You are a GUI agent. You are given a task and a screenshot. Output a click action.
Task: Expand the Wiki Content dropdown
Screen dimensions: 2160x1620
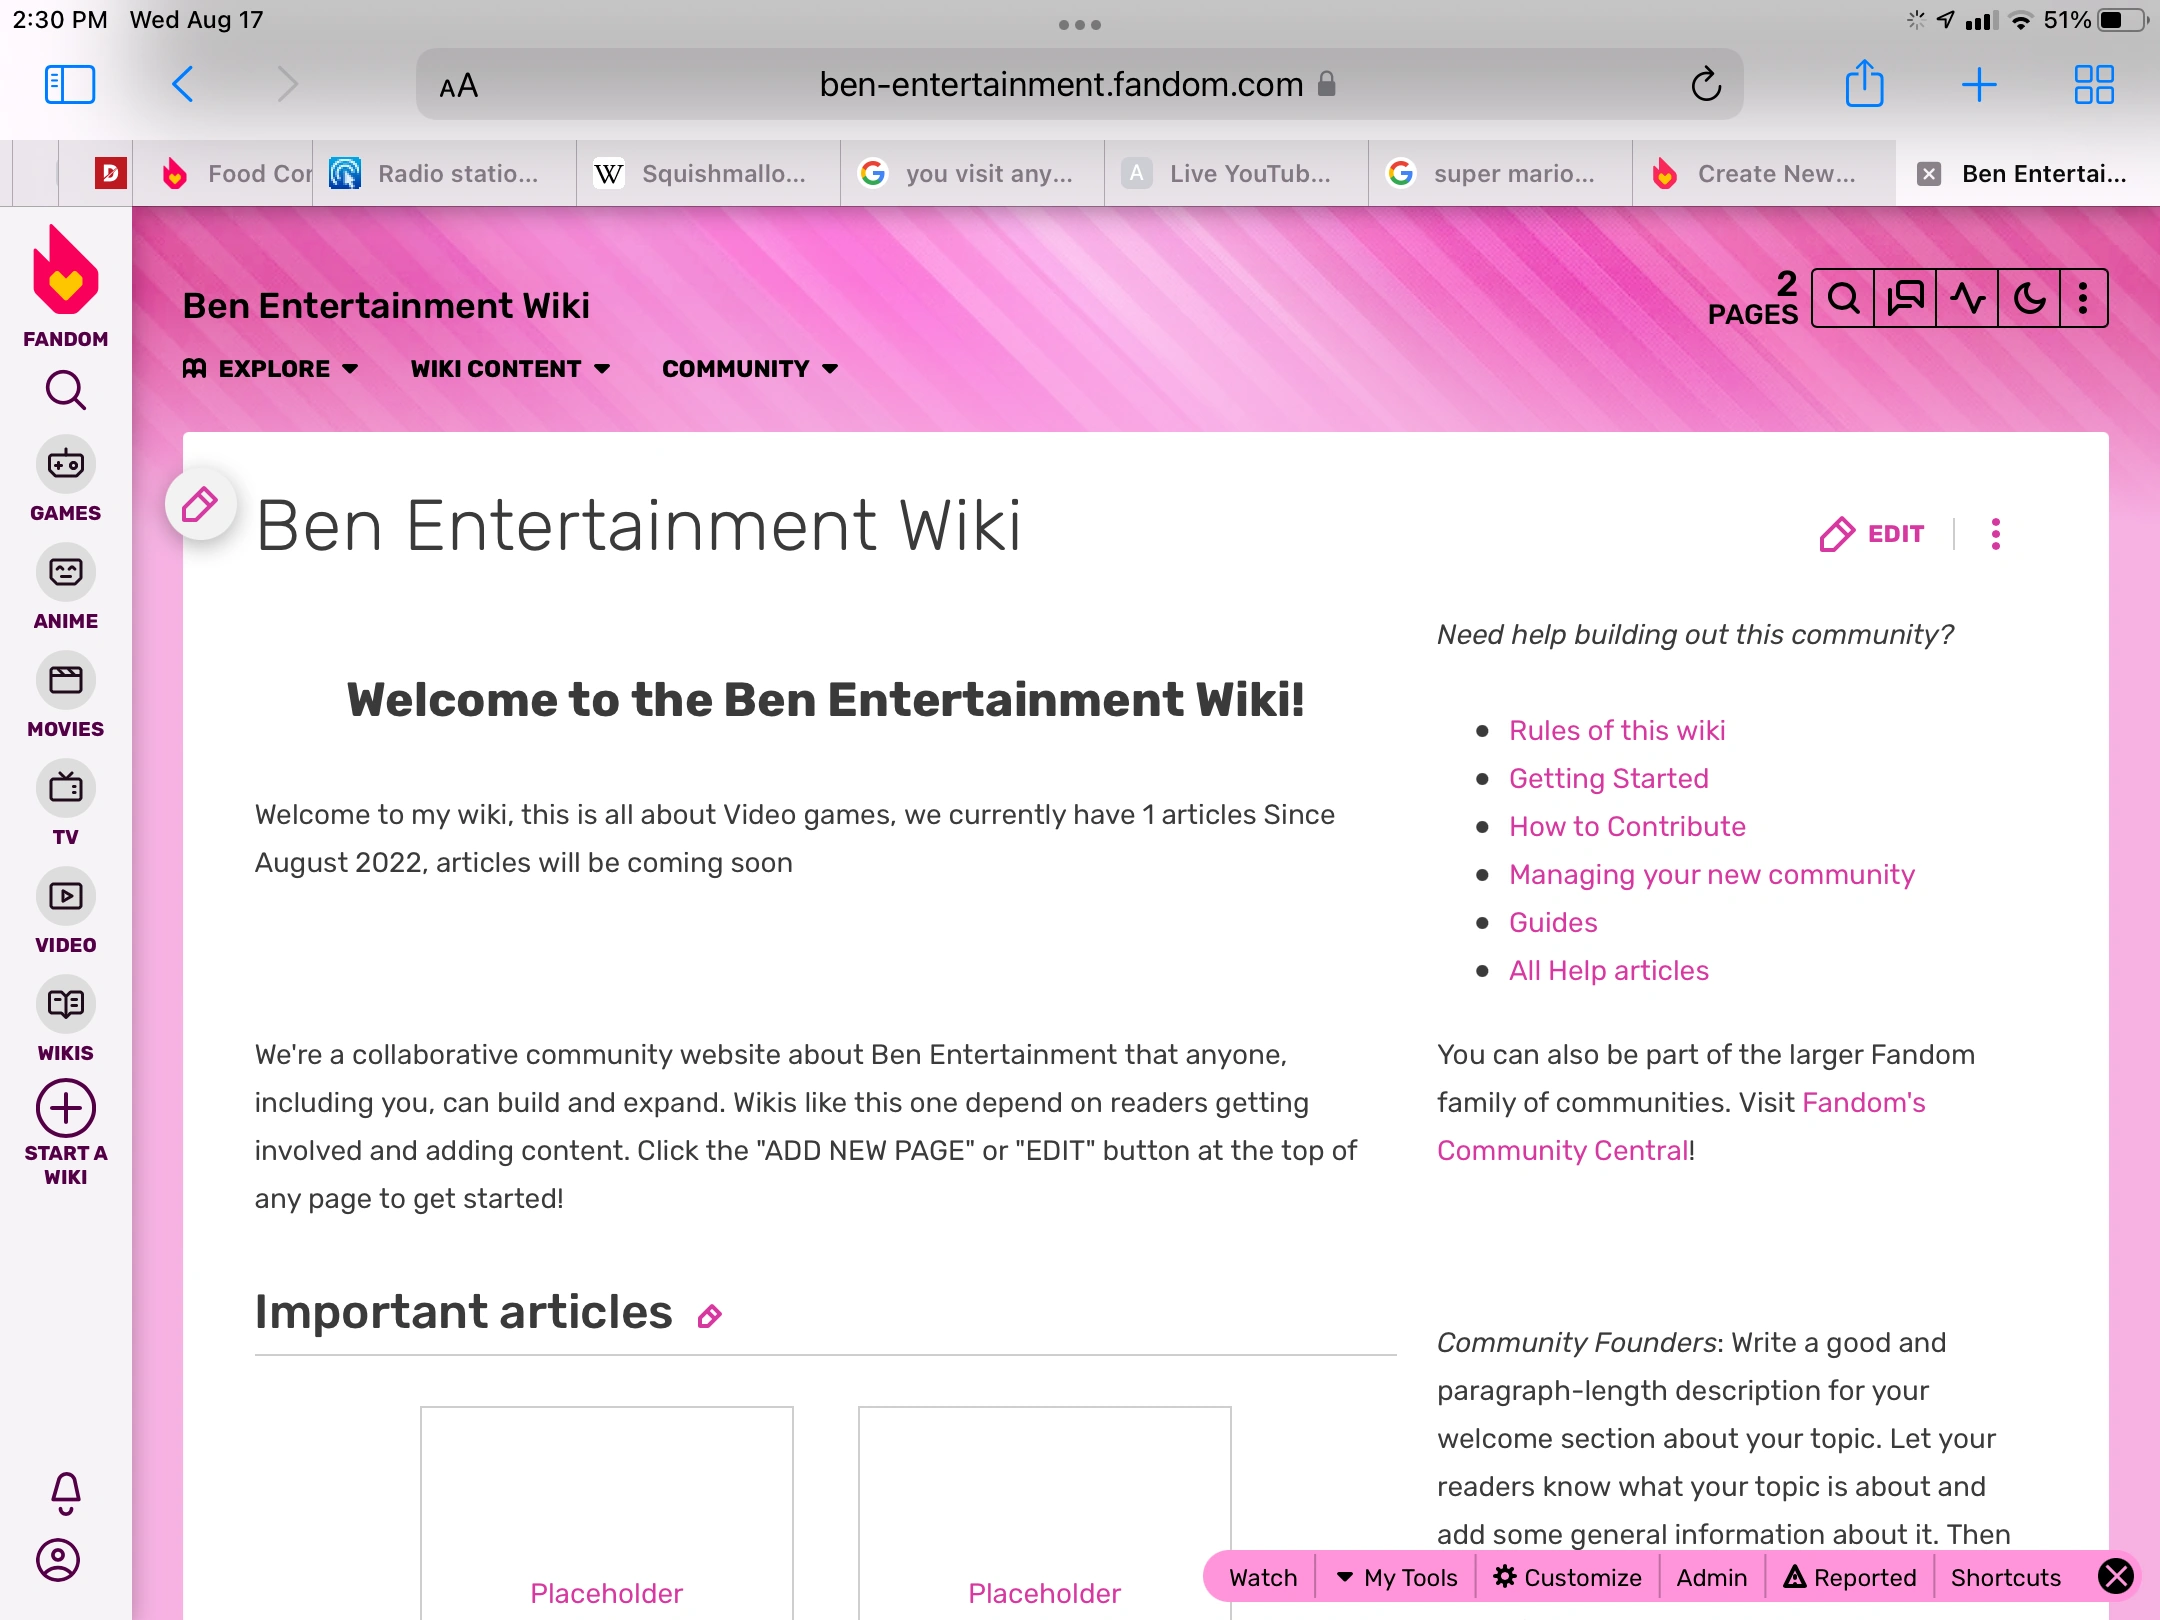(x=510, y=369)
